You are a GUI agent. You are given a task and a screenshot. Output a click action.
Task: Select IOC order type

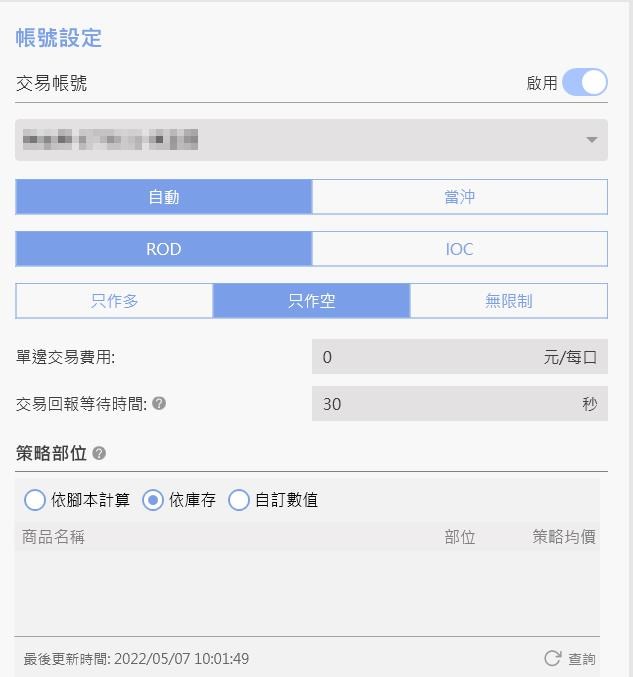pos(459,249)
